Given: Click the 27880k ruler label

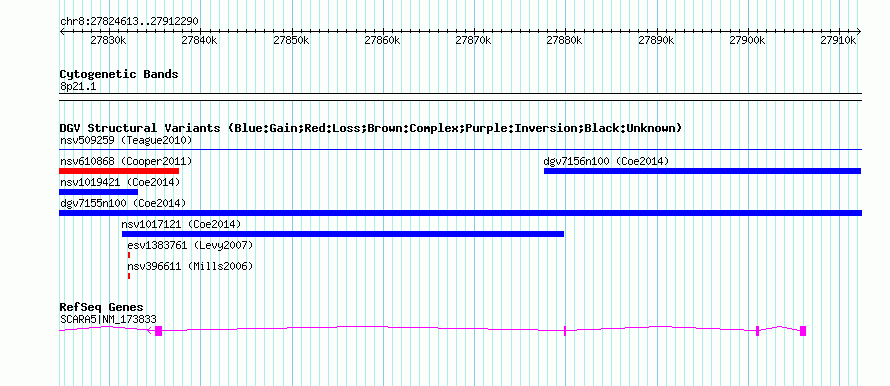Looking at the screenshot, I should pos(565,41).
